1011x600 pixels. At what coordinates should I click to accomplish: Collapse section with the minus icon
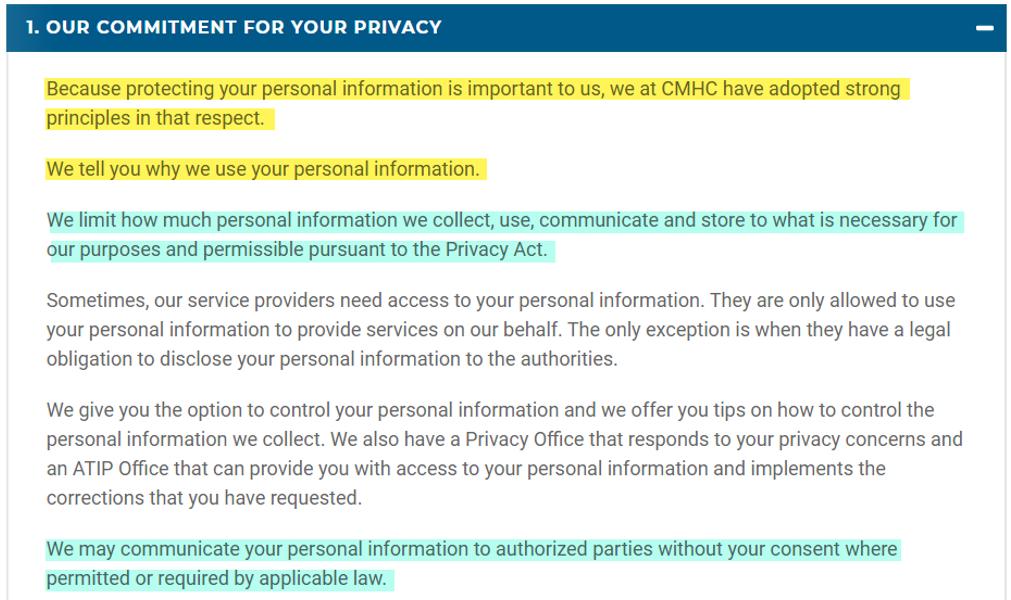985,28
